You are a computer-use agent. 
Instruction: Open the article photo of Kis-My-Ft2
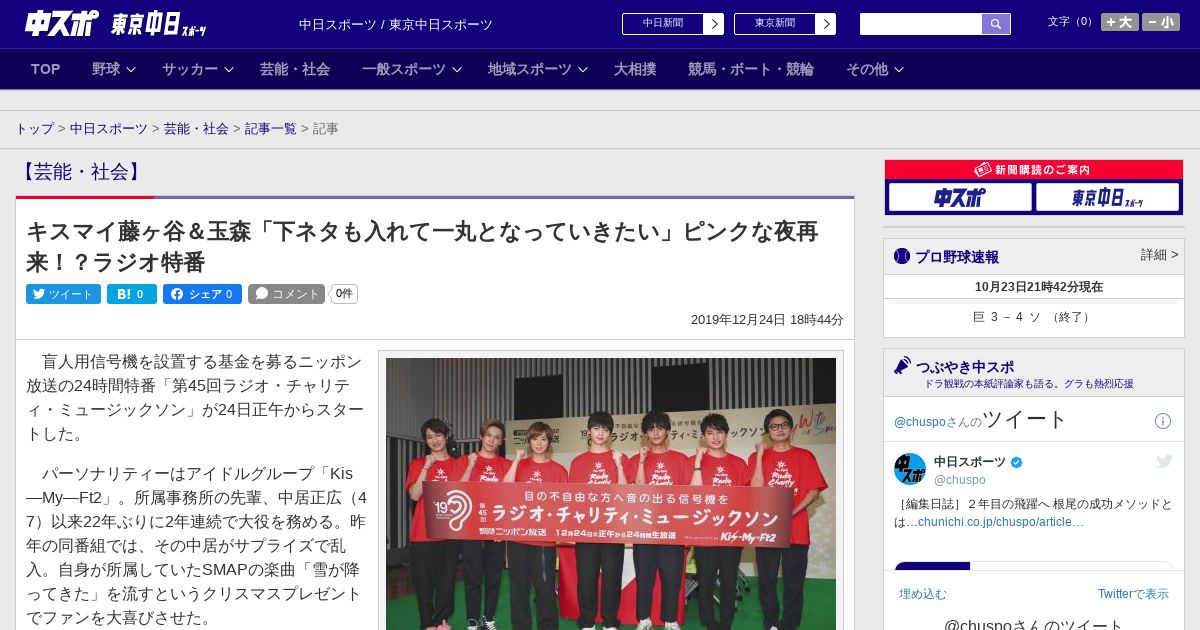[611, 493]
